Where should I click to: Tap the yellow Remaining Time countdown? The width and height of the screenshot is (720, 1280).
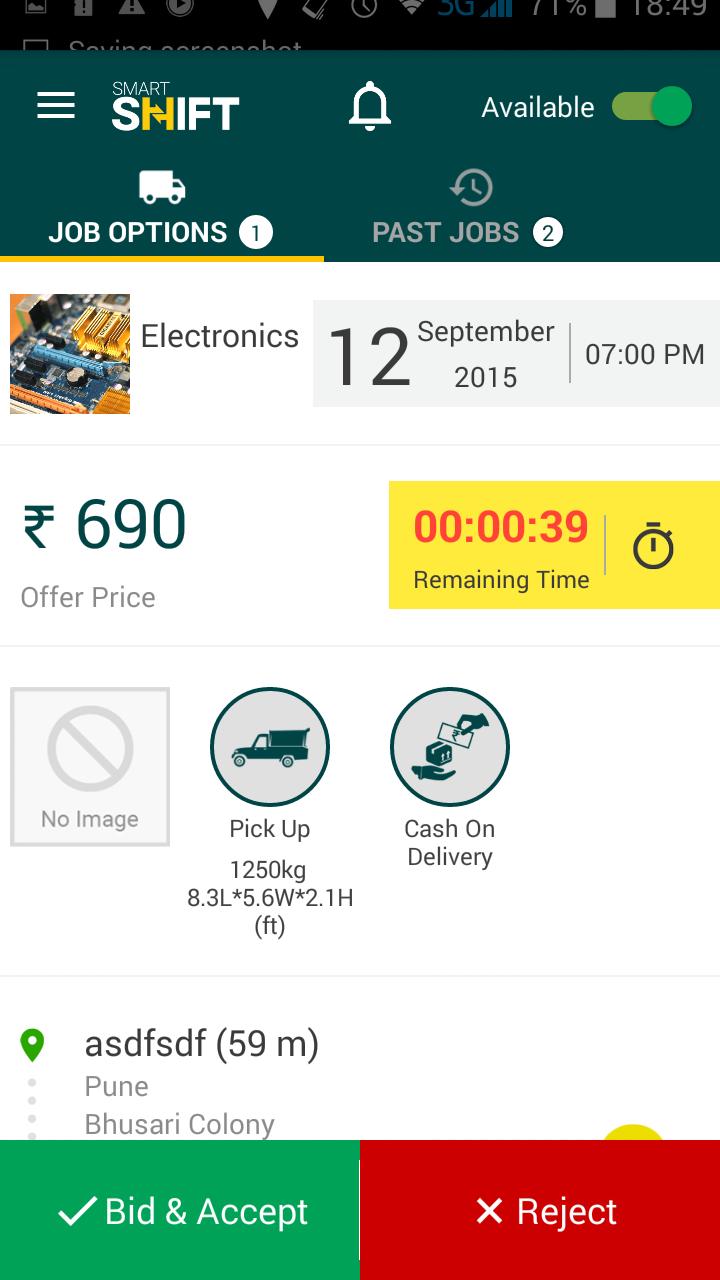[x=501, y=546]
